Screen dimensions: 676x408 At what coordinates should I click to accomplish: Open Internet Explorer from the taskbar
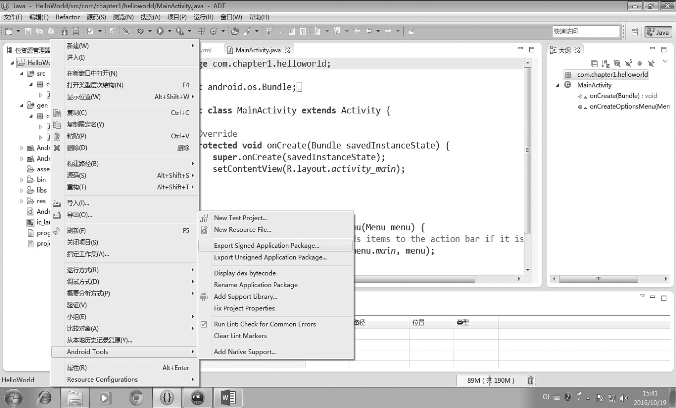tap(44, 397)
